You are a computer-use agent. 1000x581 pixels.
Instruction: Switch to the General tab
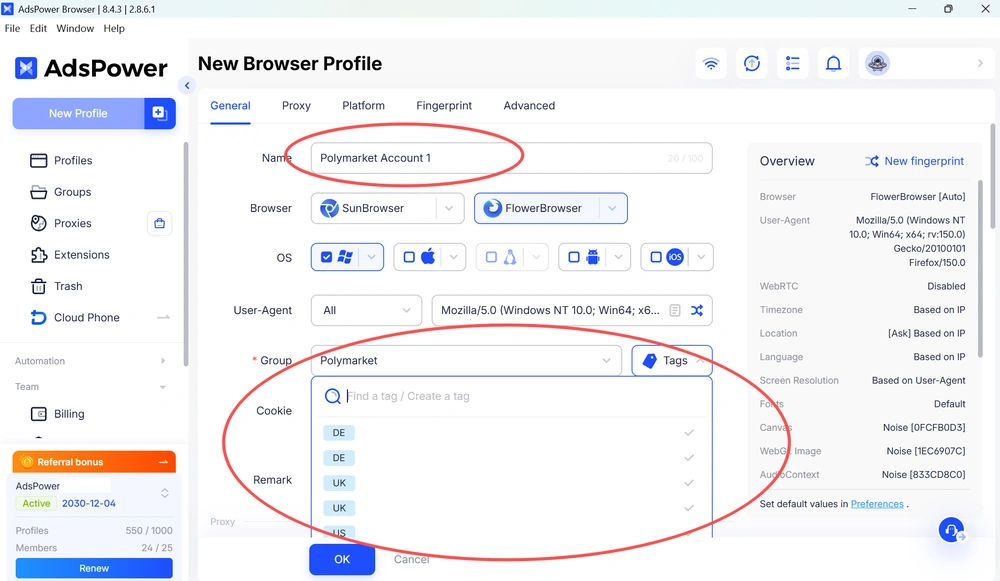click(x=230, y=106)
